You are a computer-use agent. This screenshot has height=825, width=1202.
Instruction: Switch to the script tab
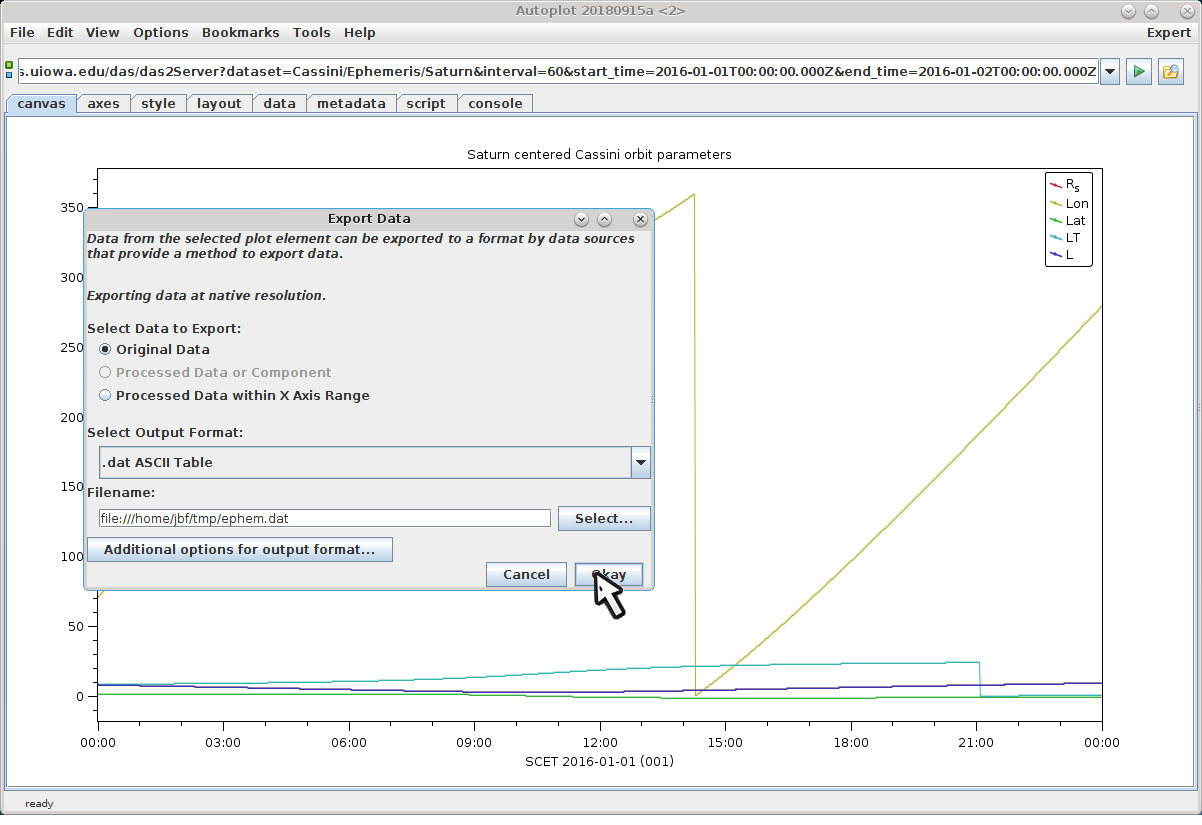(x=426, y=104)
